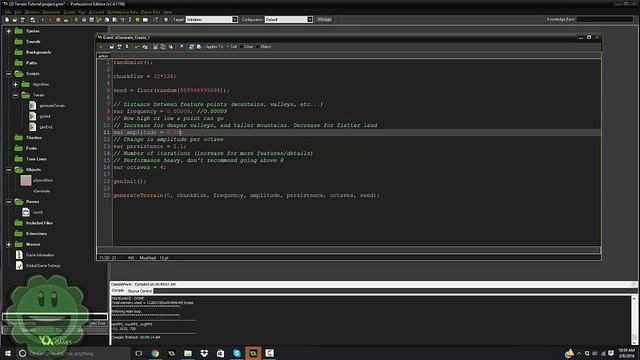The width and height of the screenshot is (640, 360).
Task: Save the project with the toolbar disk icon
Action: pos(22,20)
